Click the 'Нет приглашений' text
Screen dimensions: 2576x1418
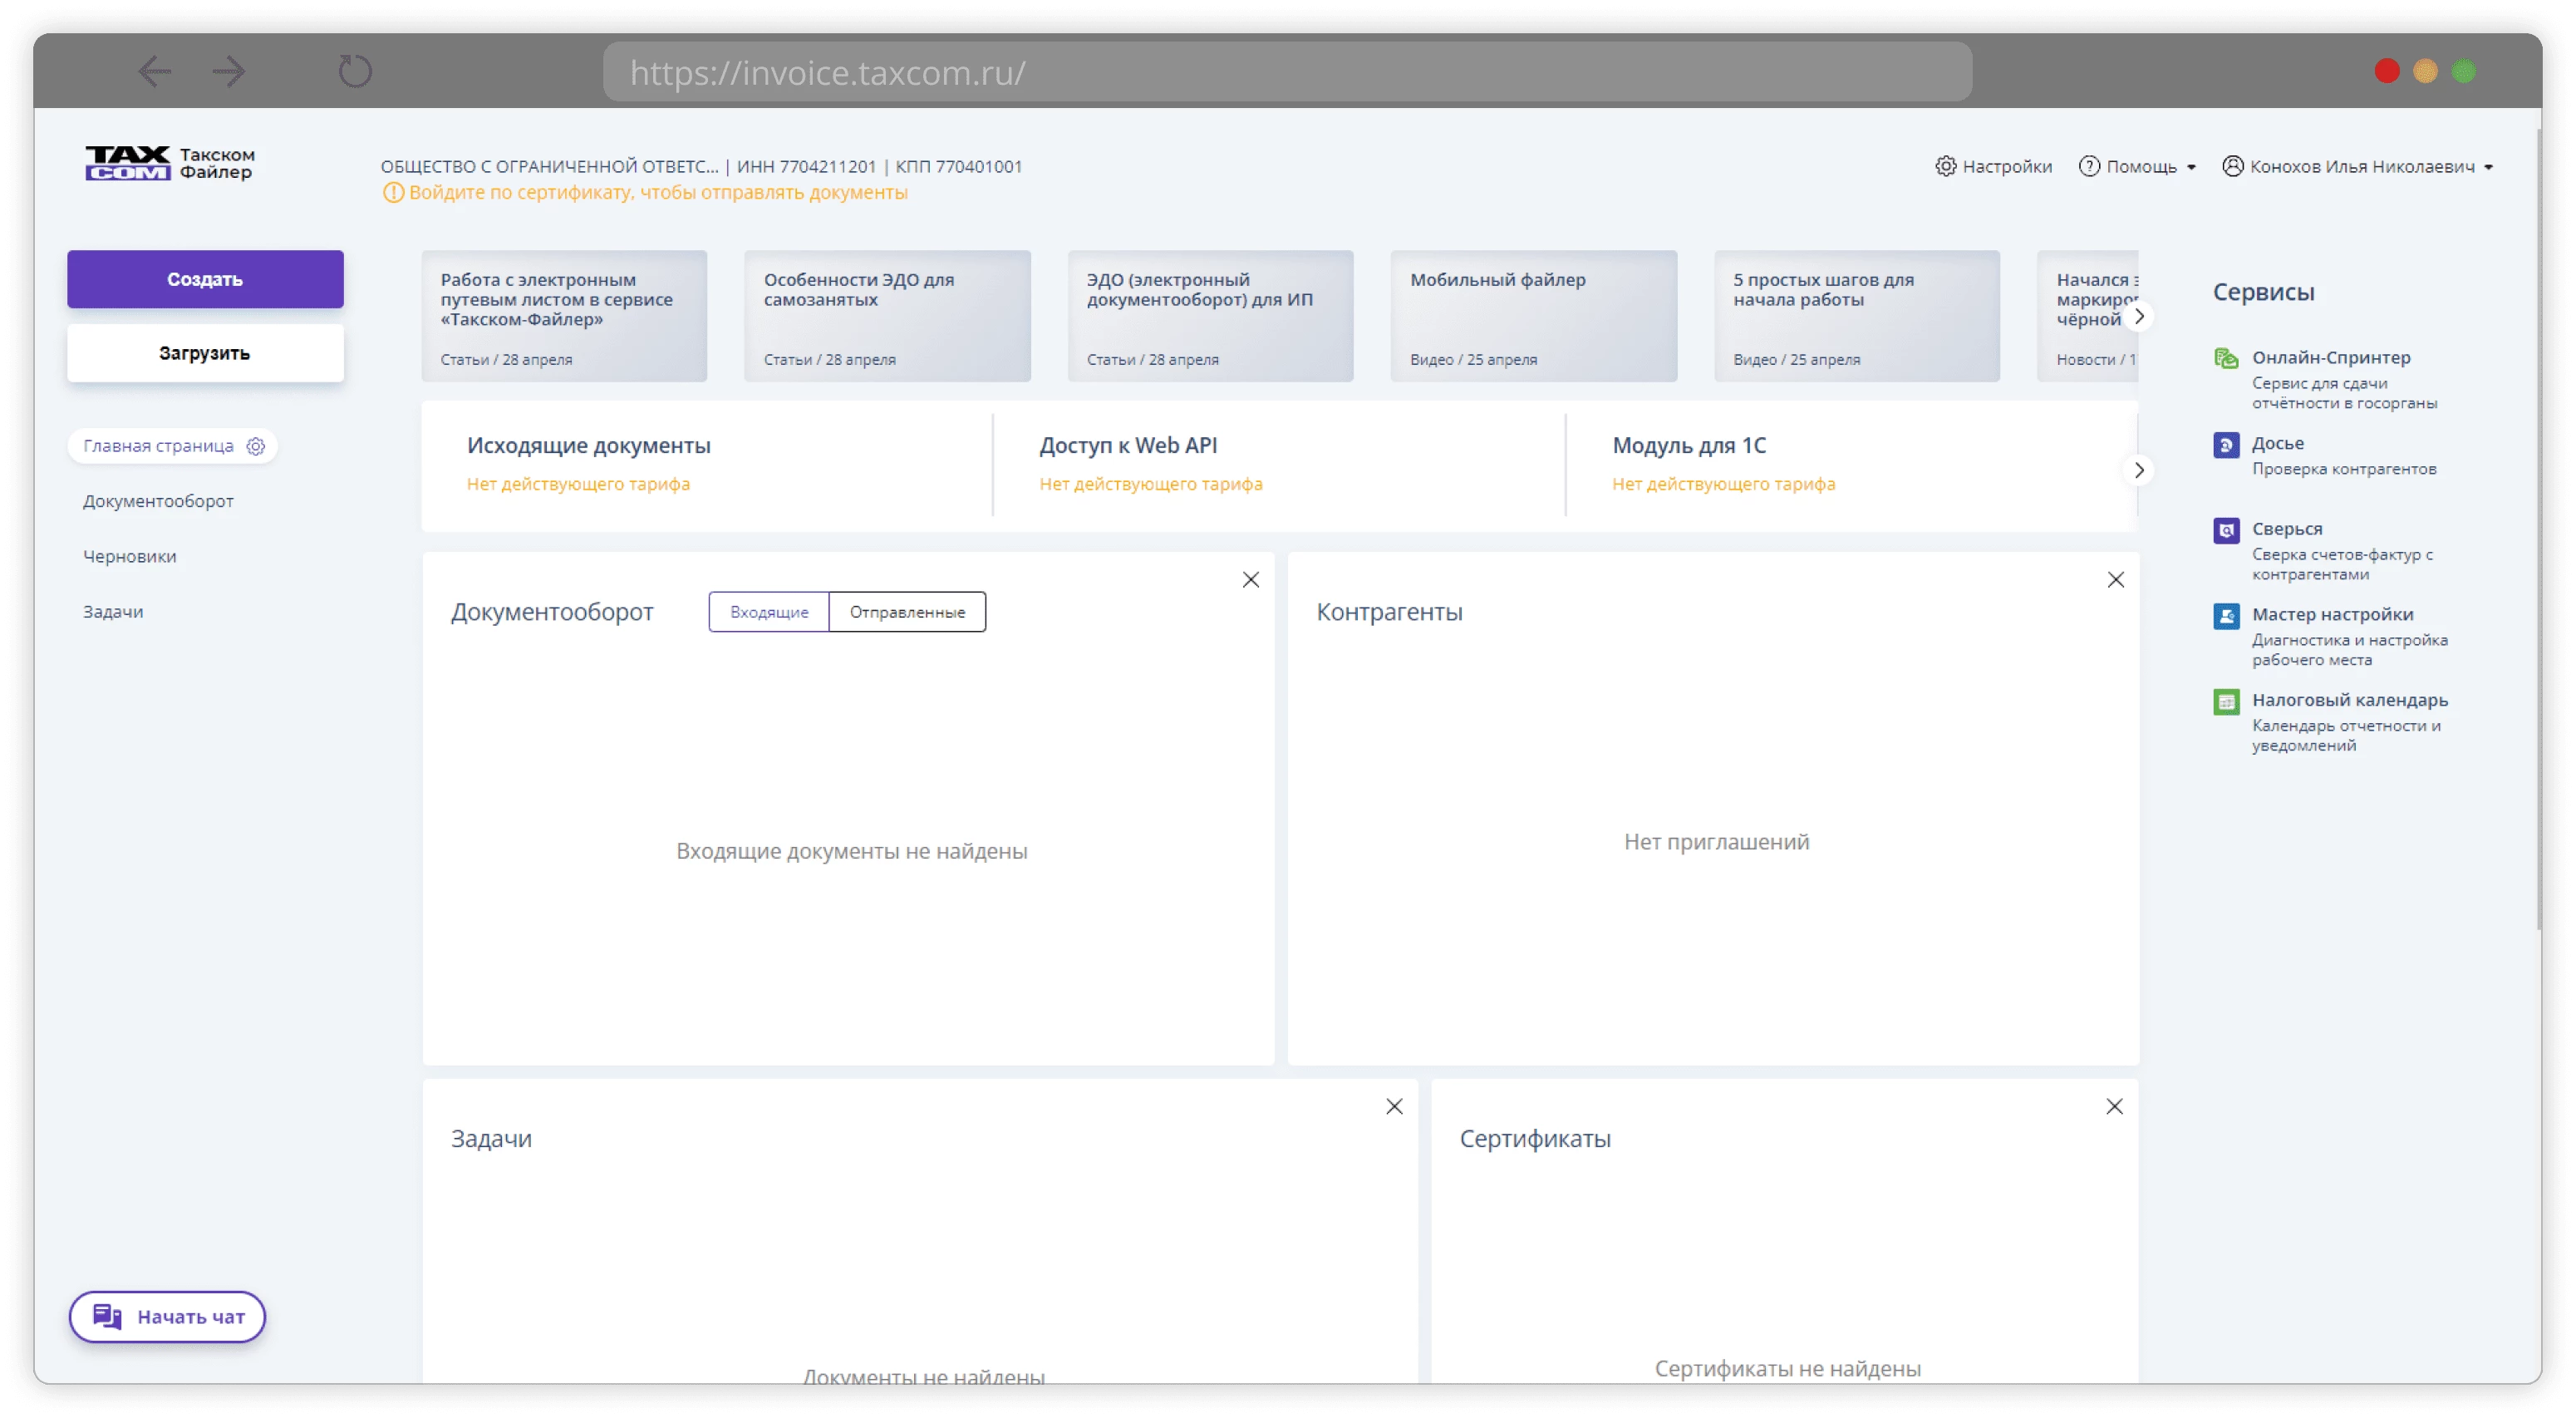[1716, 842]
